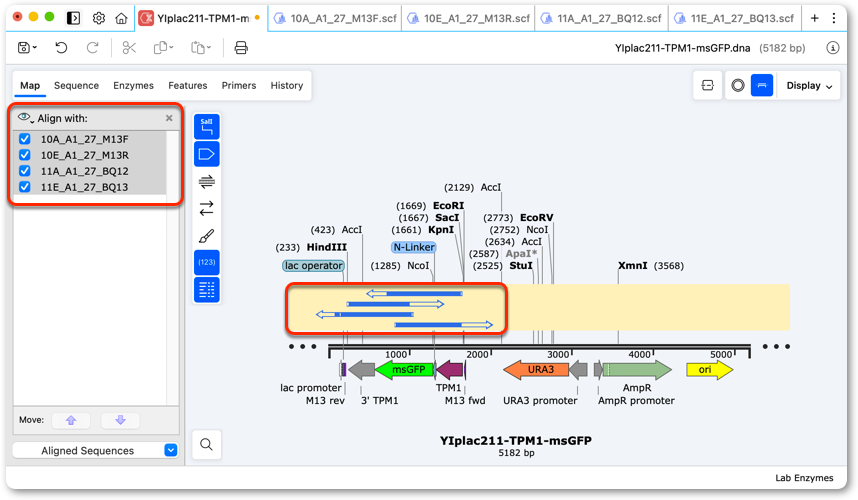The width and height of the screenshot is (858, 500).
Task: Click the StuI enzyme label
Action: (x=521, y=266)
